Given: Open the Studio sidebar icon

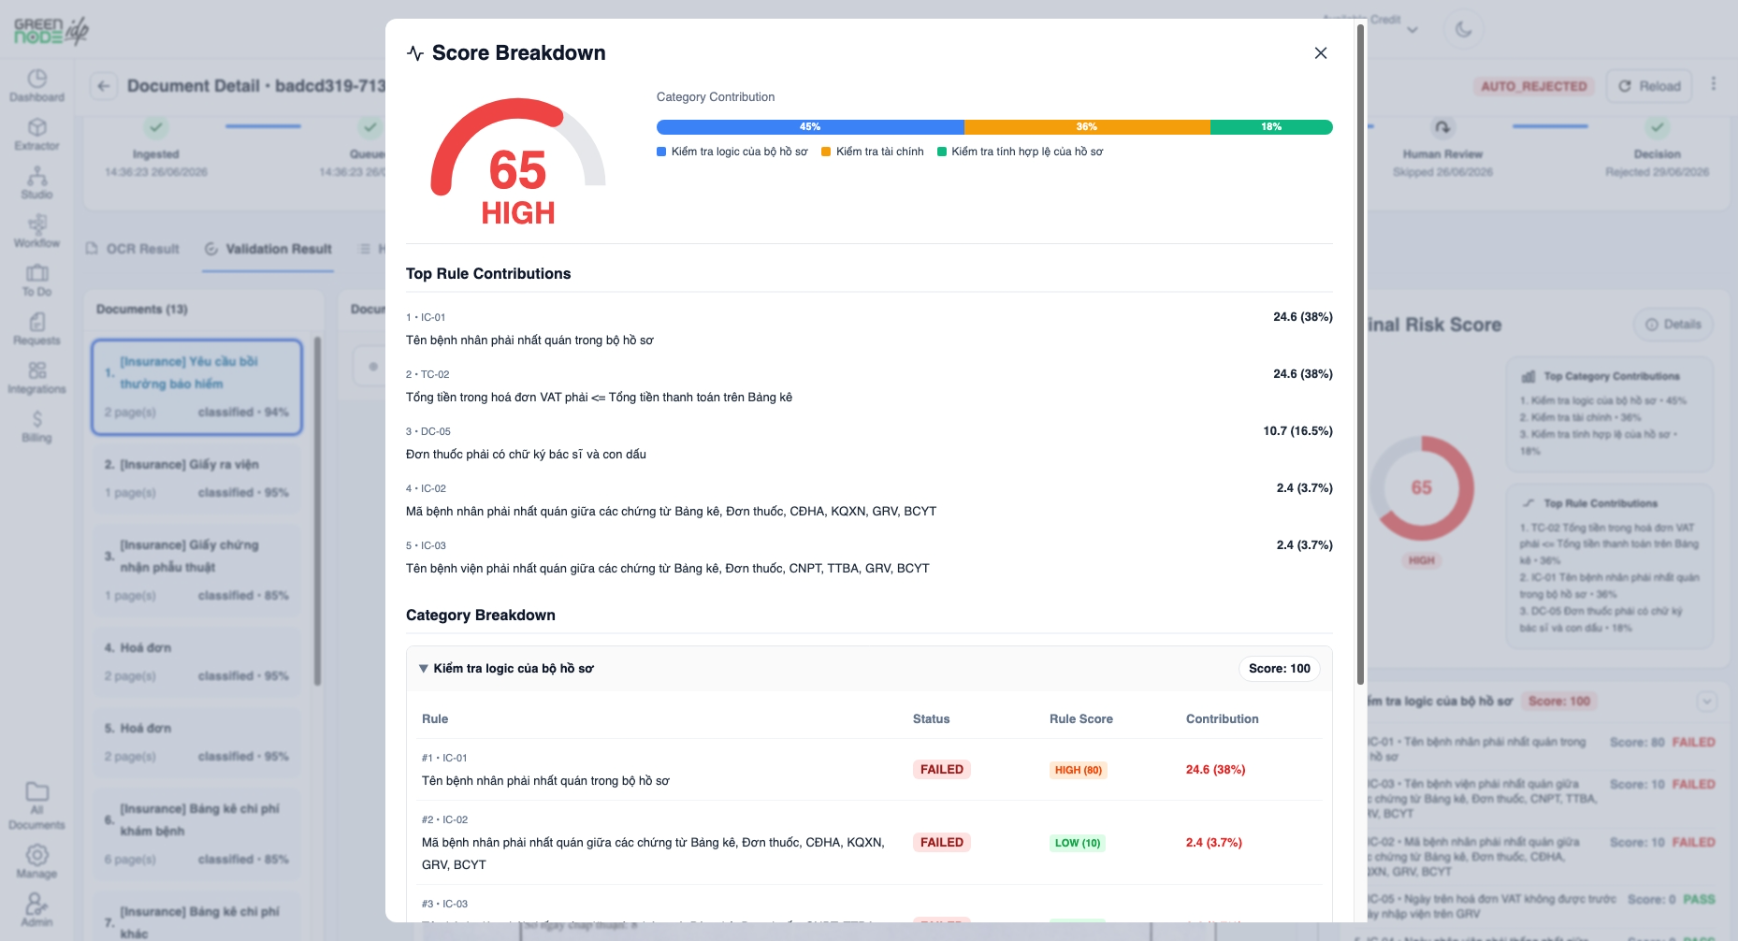Looking at the screenshot, I should click(x=37, y=183).
